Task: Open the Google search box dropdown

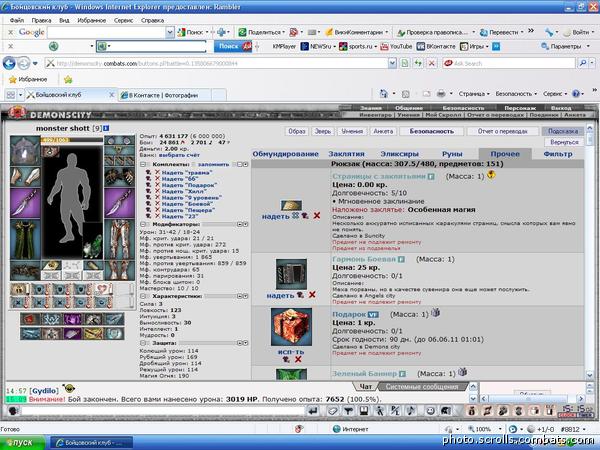Action: coord(170,33)
